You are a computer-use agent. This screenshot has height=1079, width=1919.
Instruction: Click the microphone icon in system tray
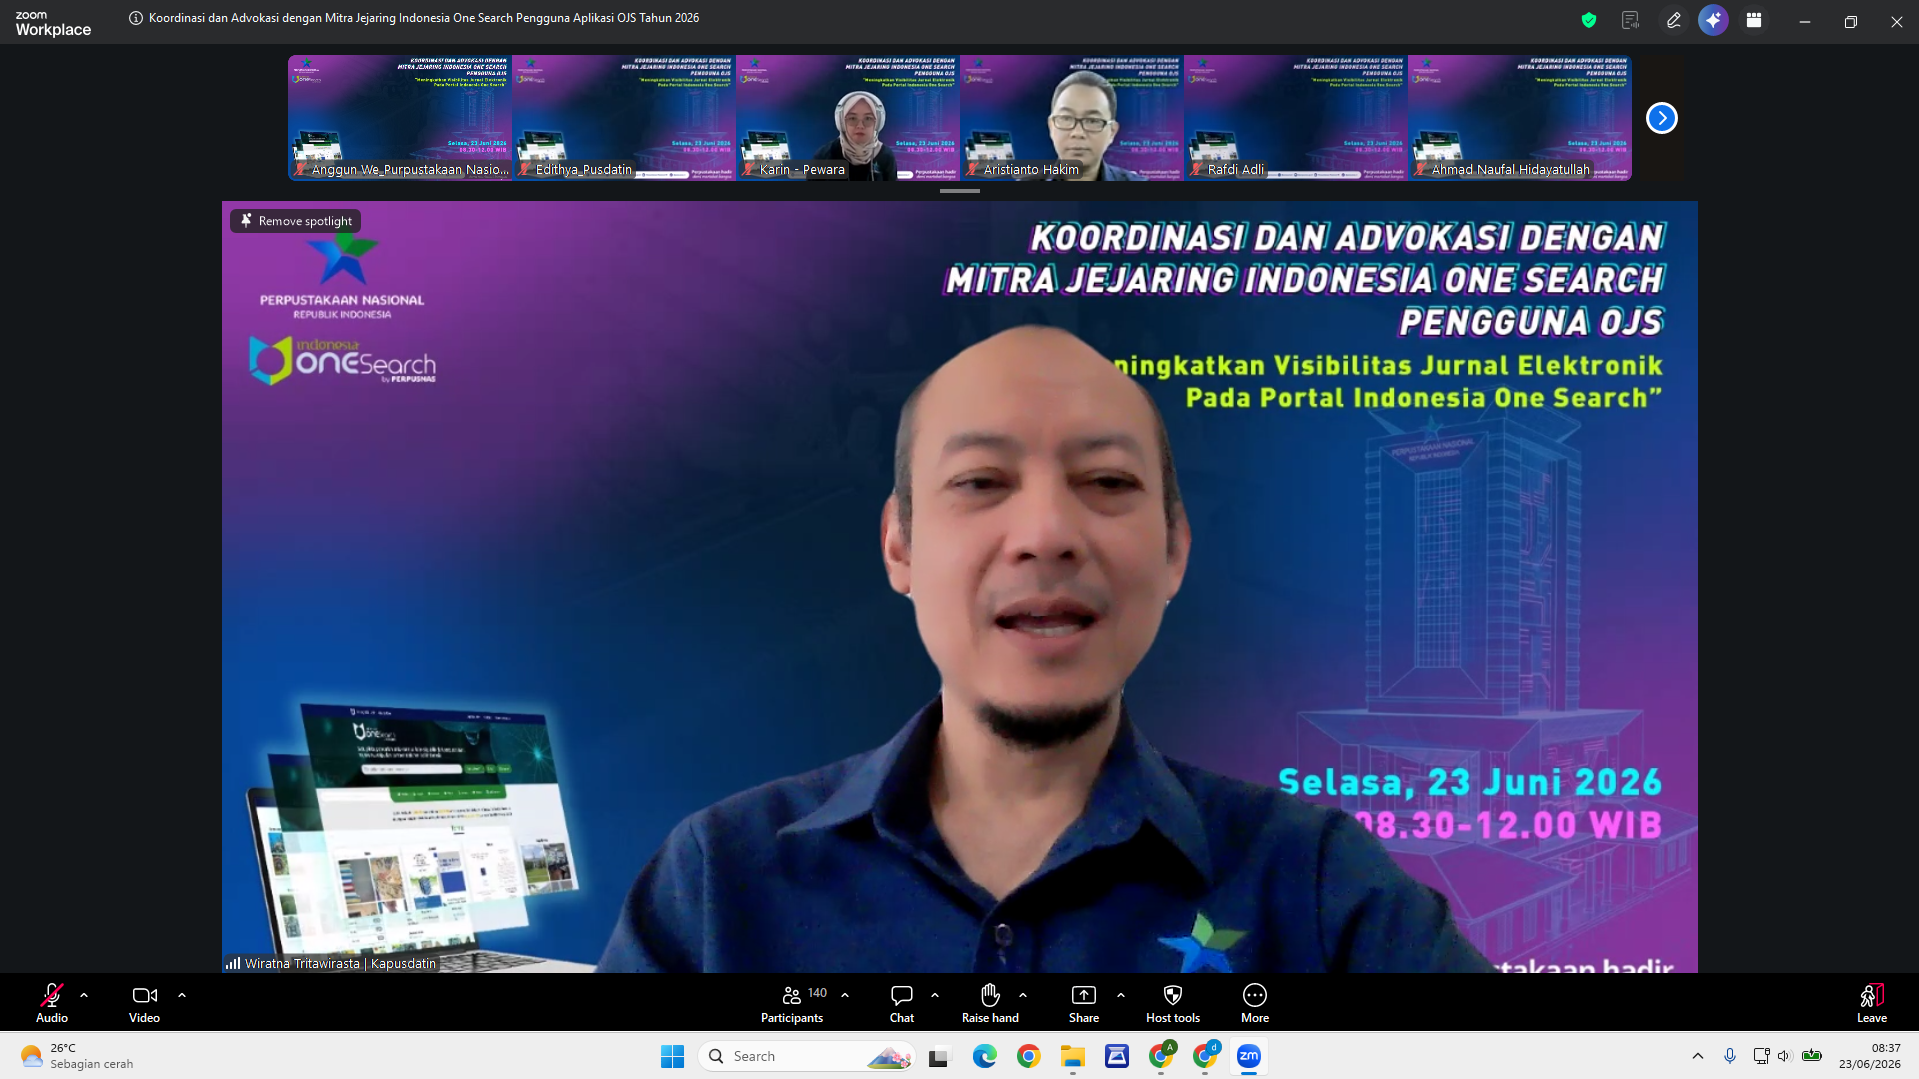tap(1730, 1056)
